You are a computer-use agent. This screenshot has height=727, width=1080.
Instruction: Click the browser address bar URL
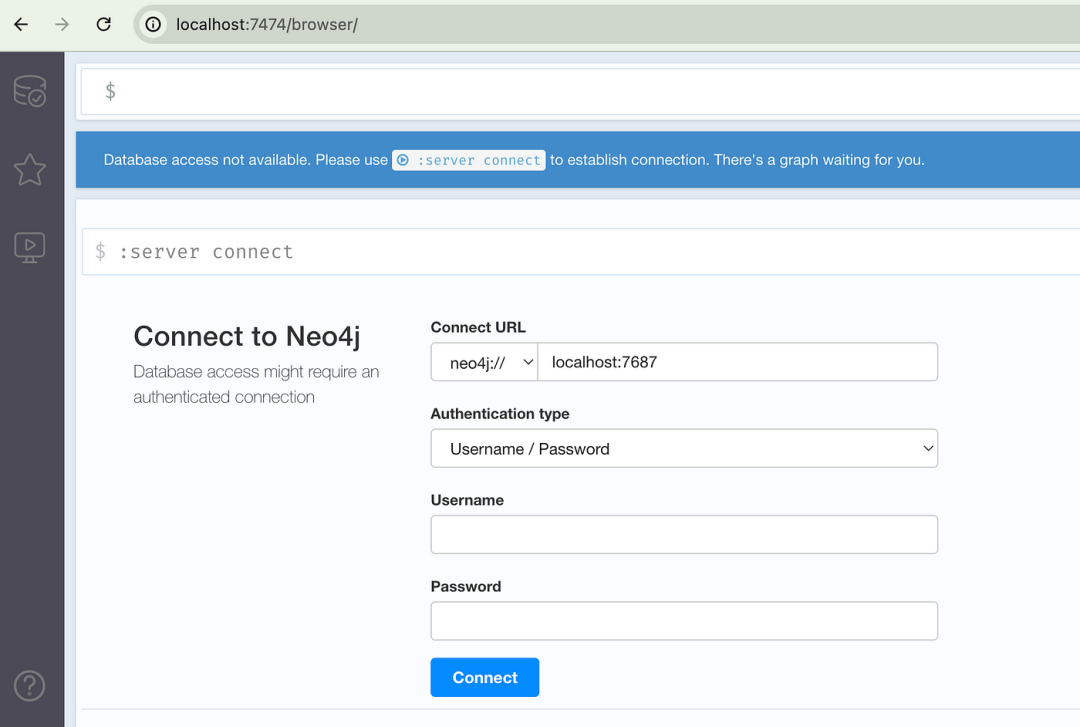266,25
